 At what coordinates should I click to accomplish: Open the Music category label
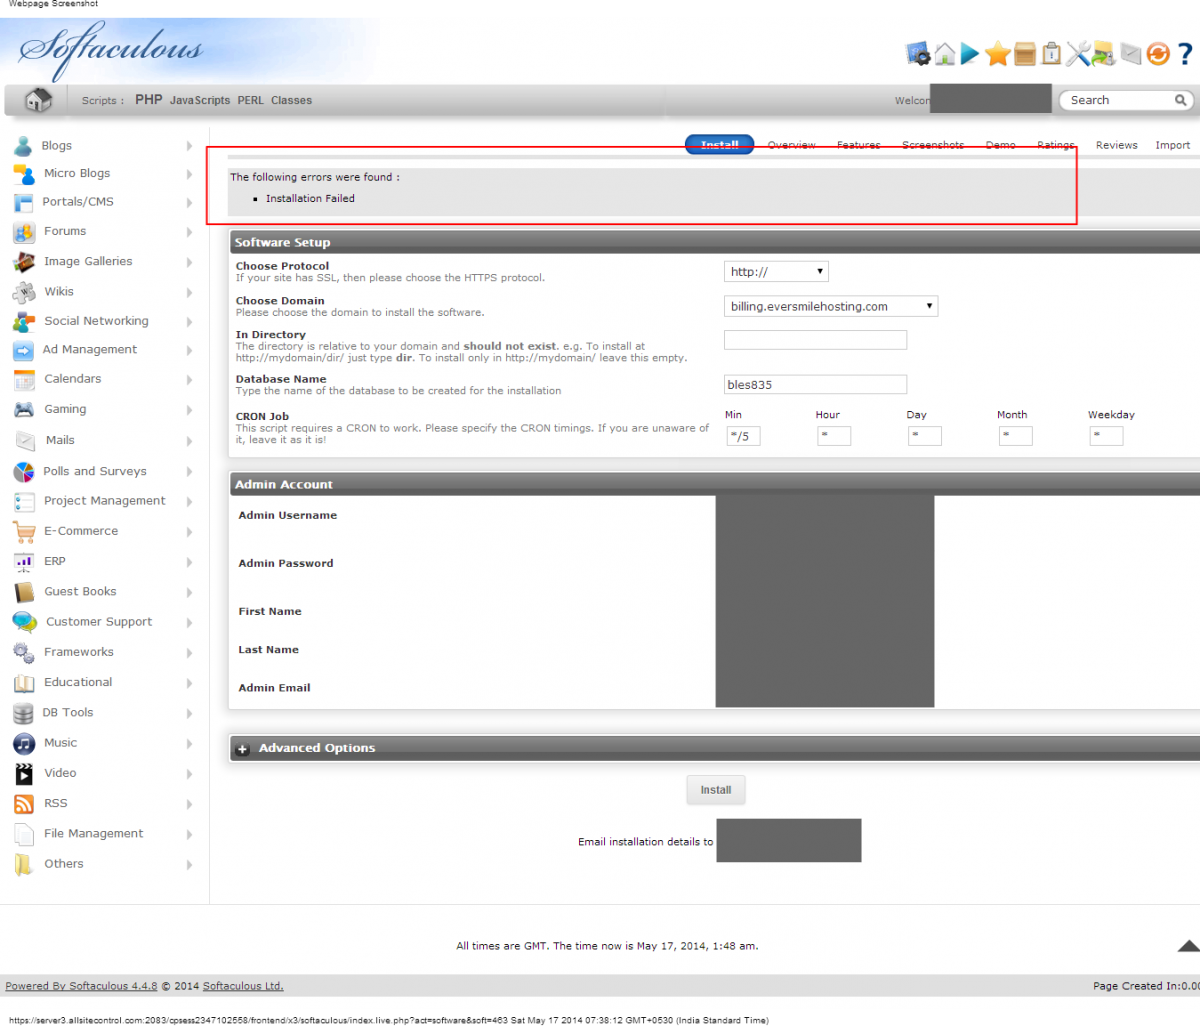(60, 743)
